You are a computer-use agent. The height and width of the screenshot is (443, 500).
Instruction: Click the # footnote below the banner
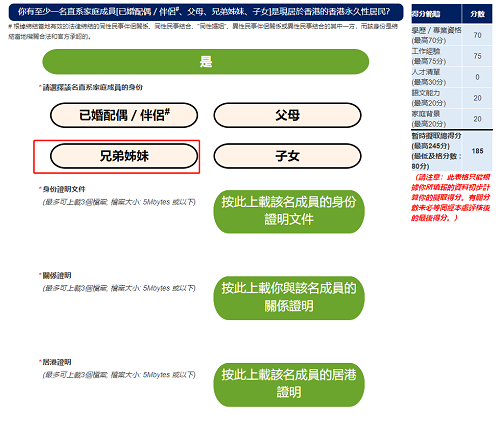[x=203, y=31]
